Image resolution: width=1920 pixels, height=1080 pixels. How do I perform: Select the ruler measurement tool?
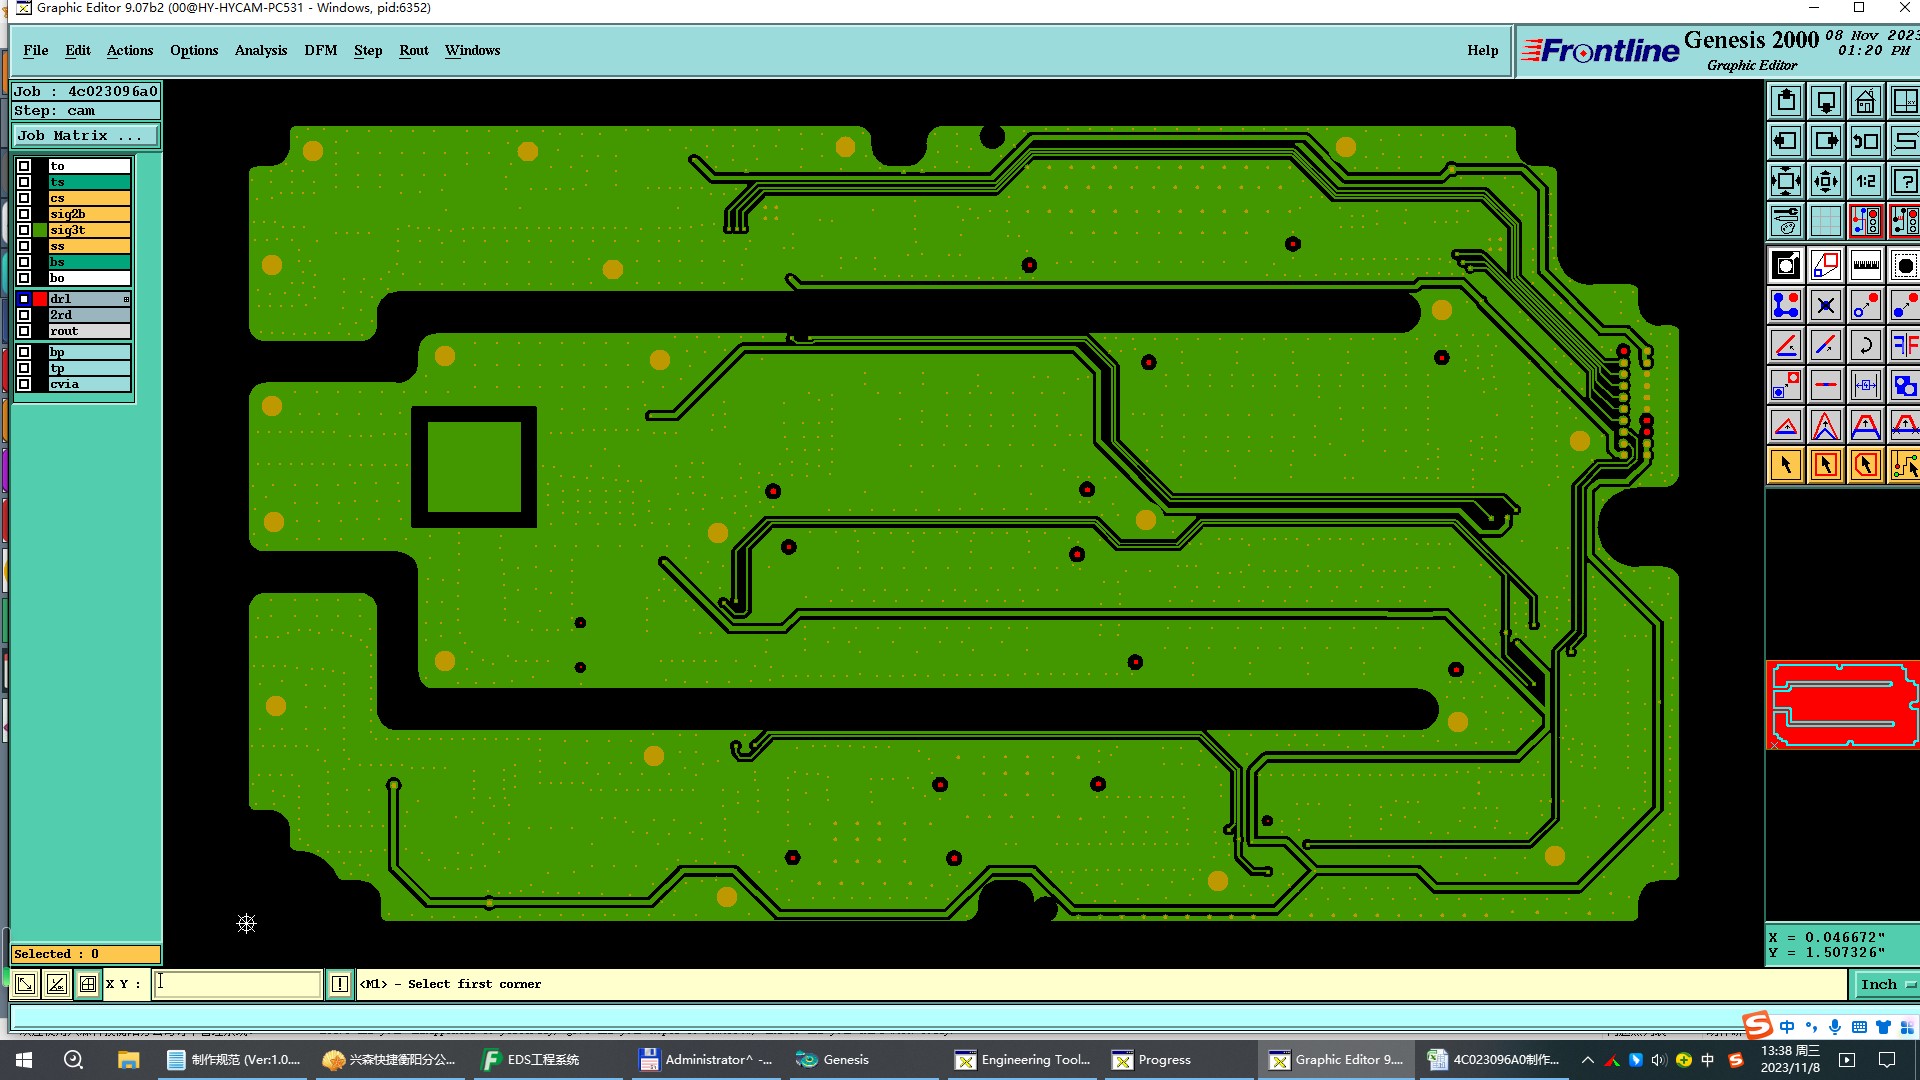pos(1865,265)
